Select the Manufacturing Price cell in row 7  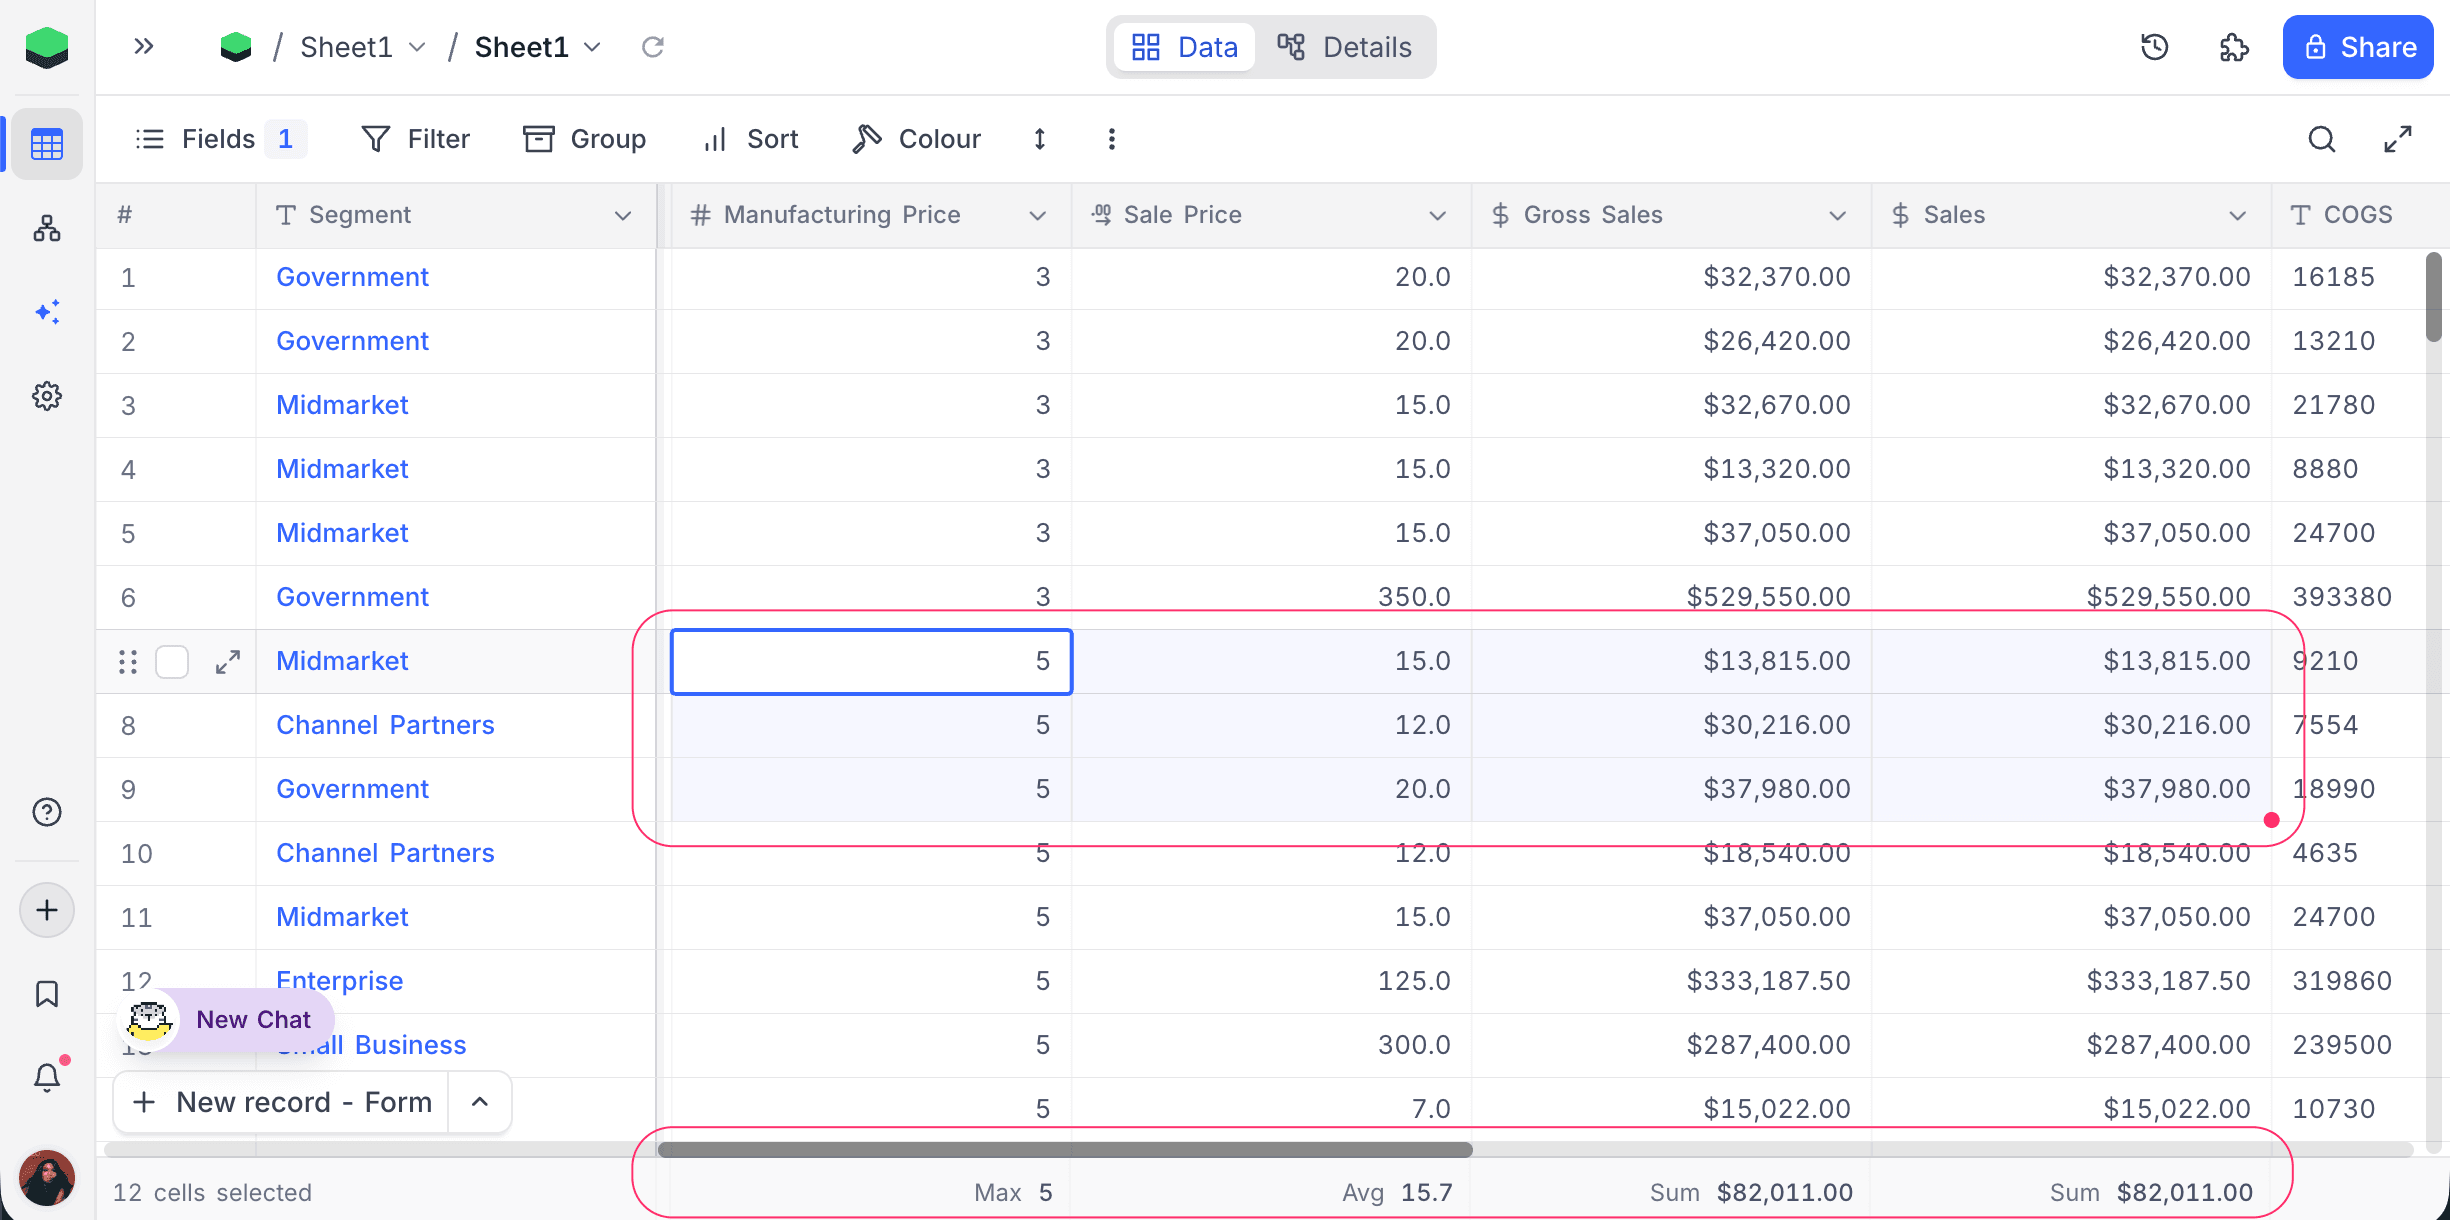click(871, 662)
